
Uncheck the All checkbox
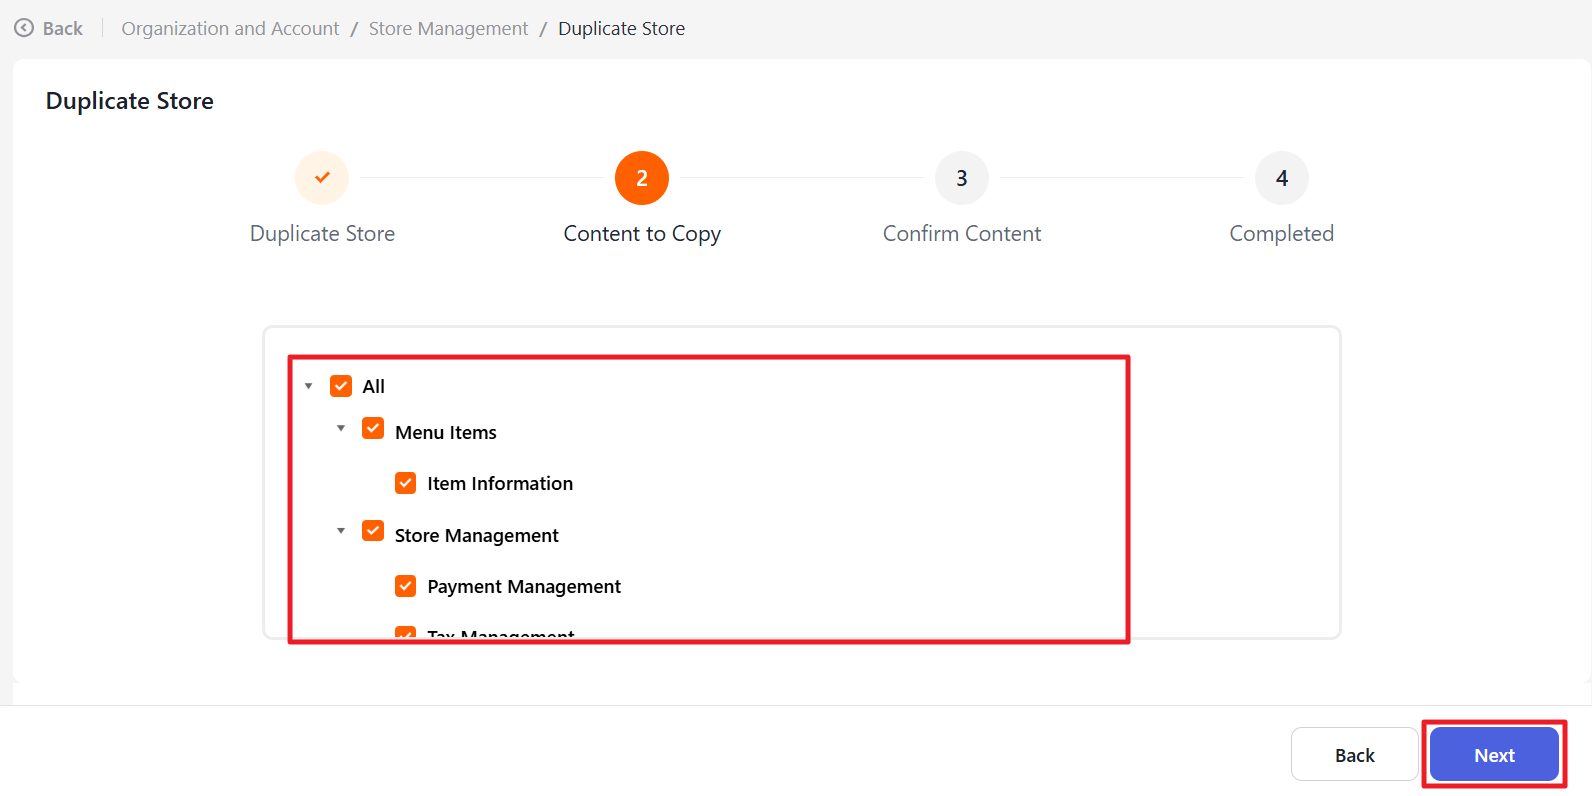coord(341,386)
